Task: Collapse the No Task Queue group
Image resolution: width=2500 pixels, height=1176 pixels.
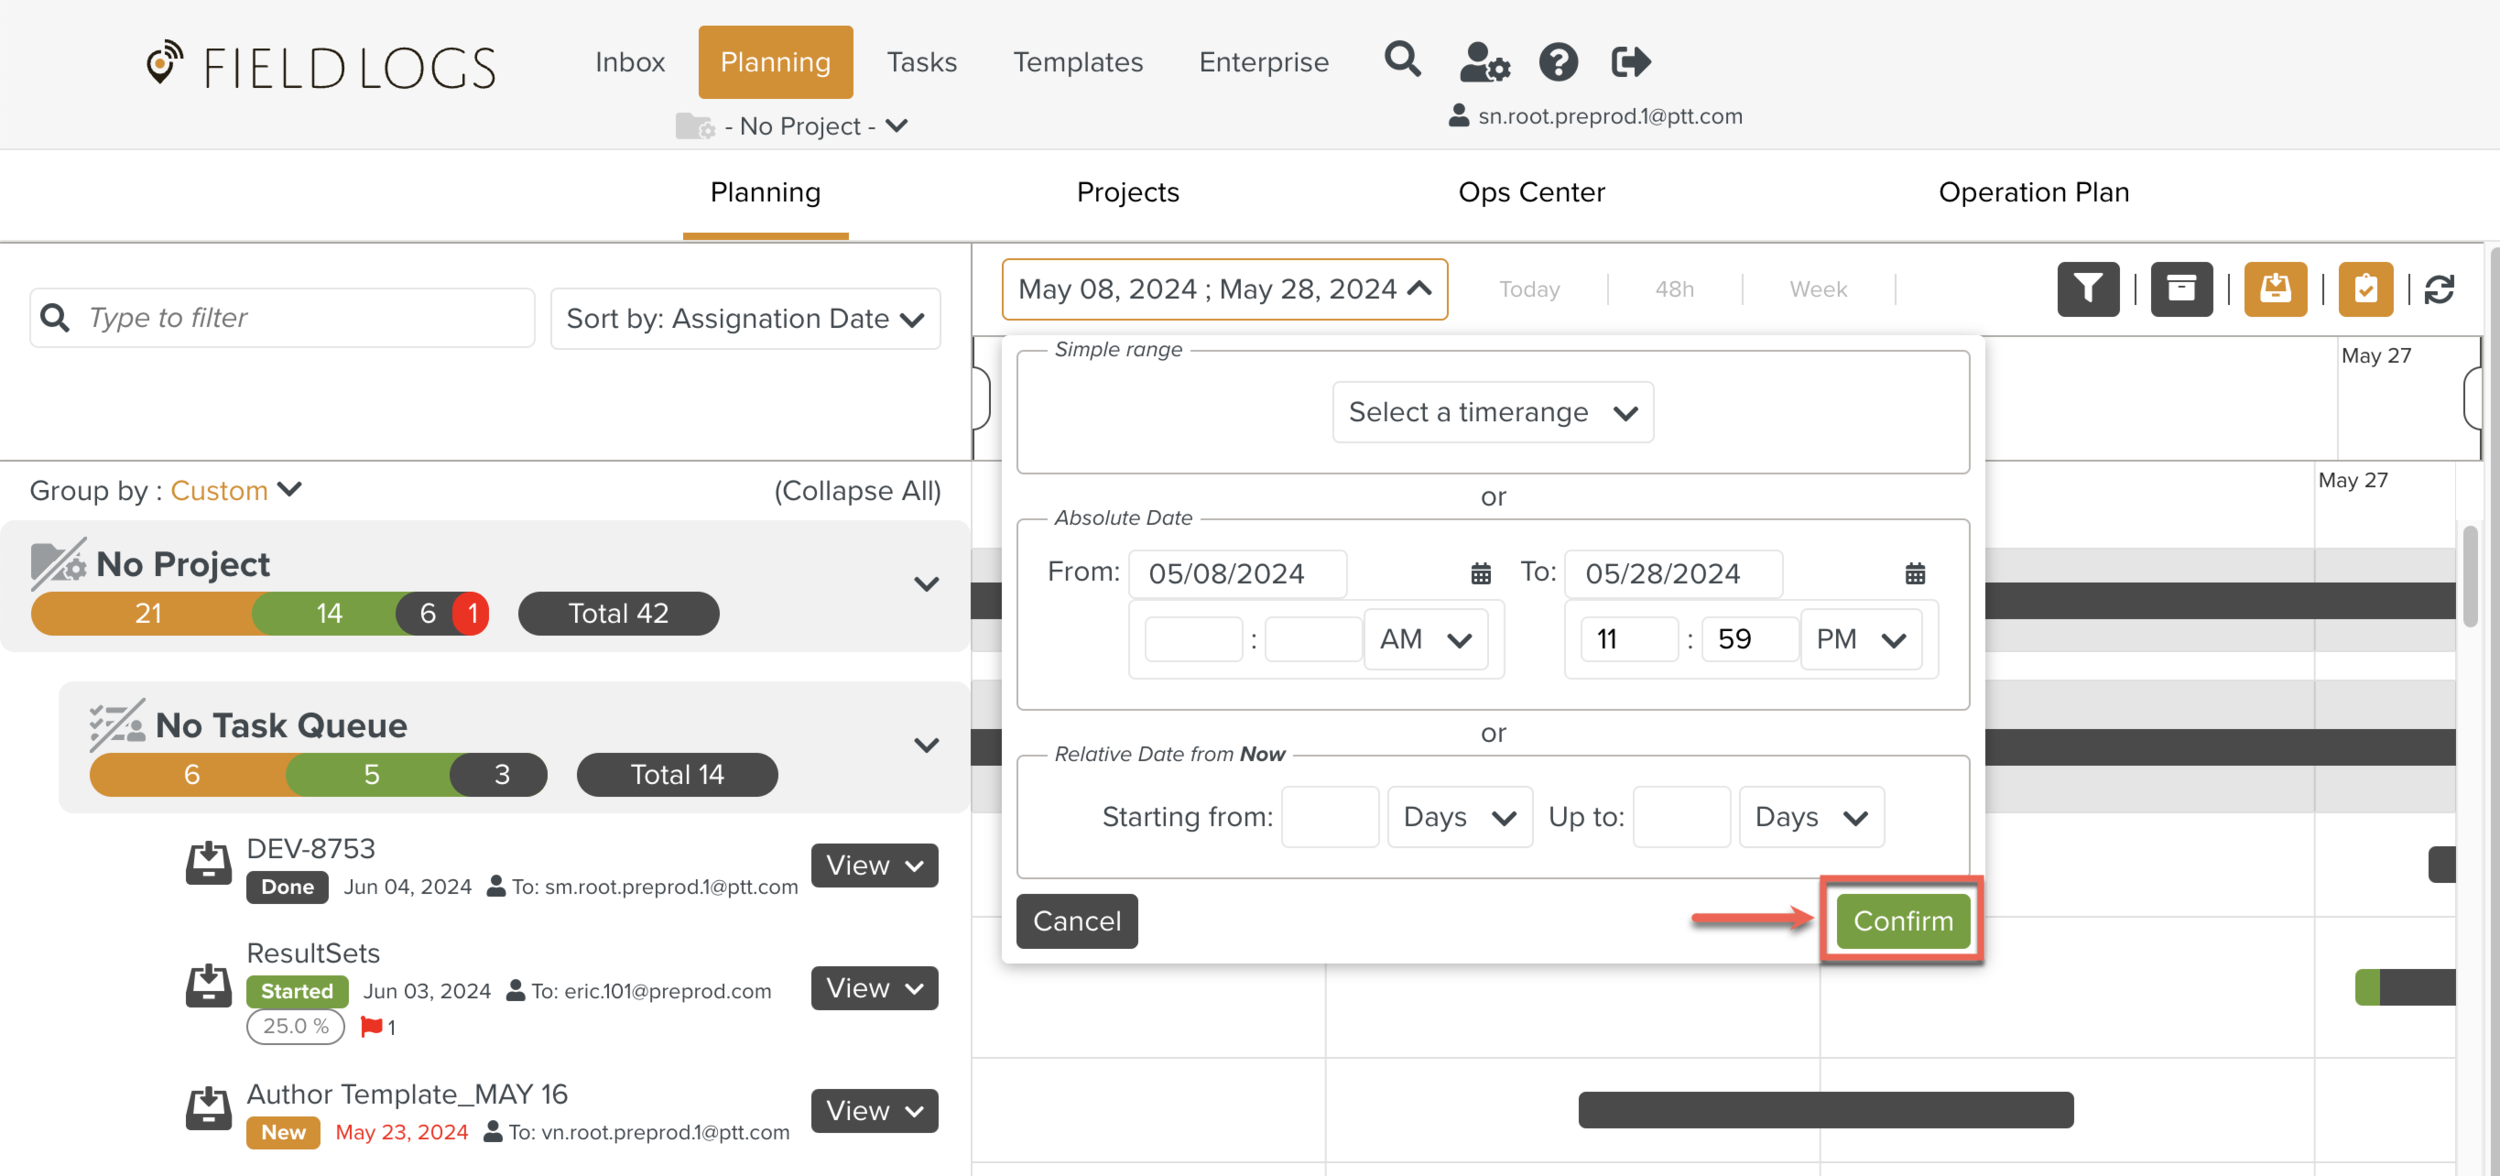Action: pyautogui.click(x=926, y=745)
